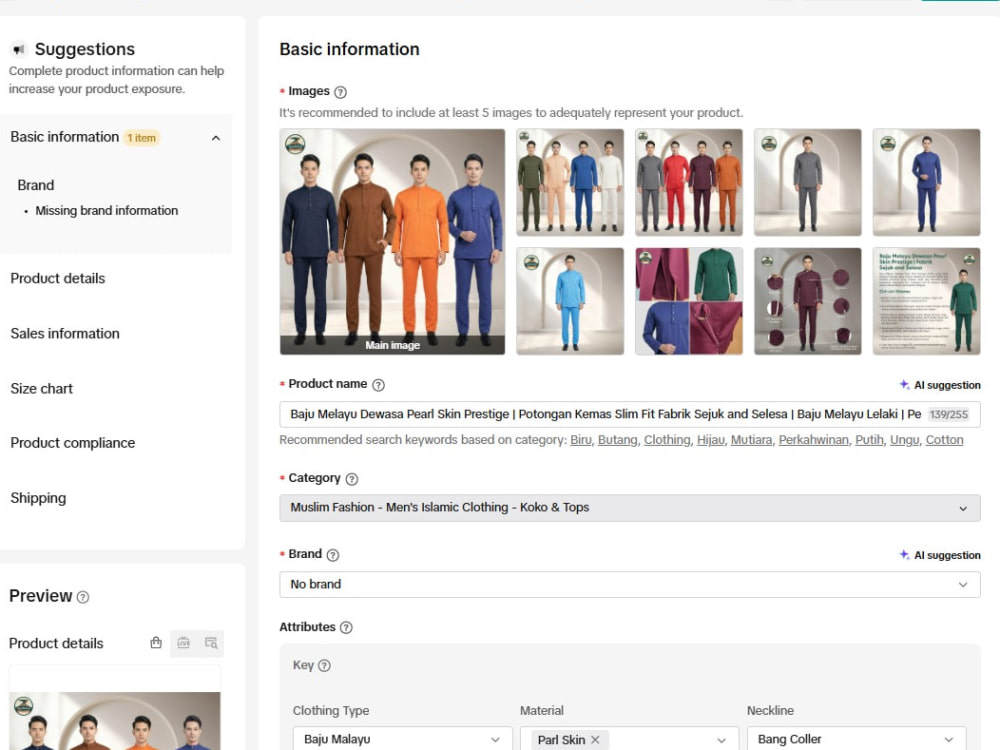Select the Brand suggestion item
The height and width of the screenshot is (750, 1000).
[x=36, y=185]
